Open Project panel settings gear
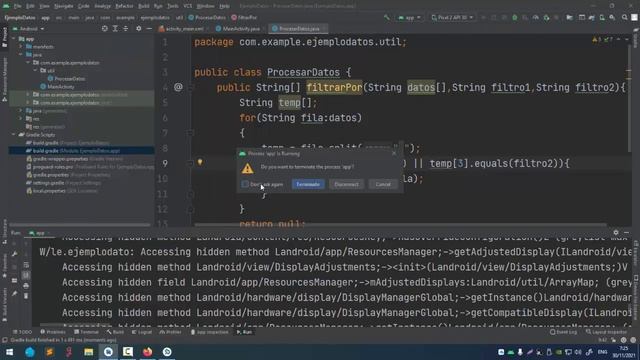 coord(139,29)
